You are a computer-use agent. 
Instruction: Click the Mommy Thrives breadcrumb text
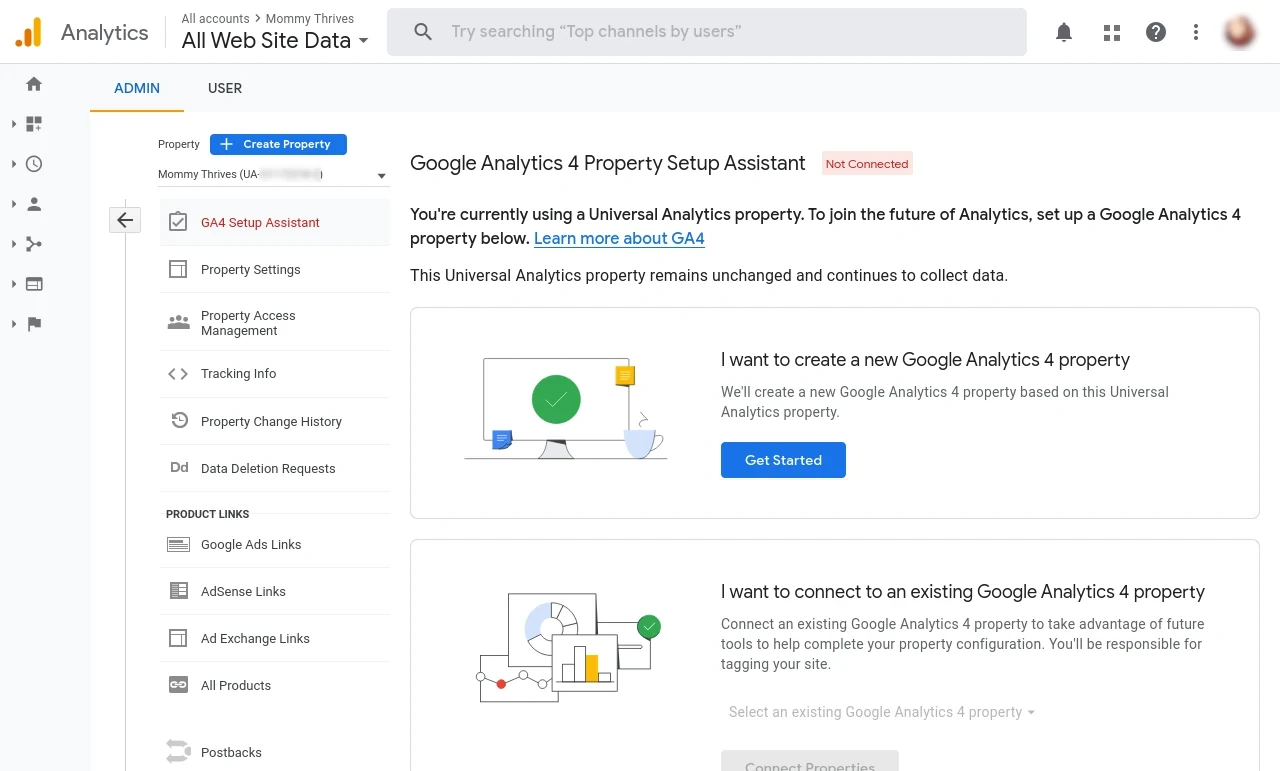pos(310,19)
